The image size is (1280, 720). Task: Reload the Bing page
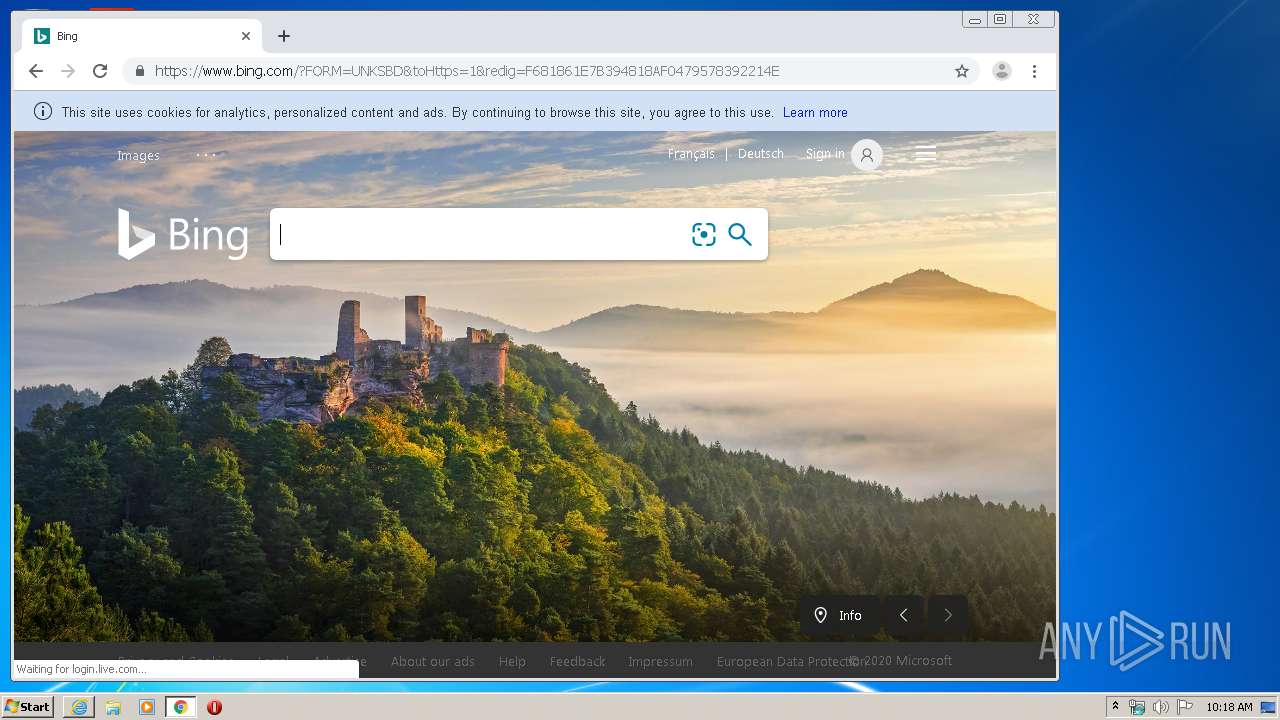point(100,71)
